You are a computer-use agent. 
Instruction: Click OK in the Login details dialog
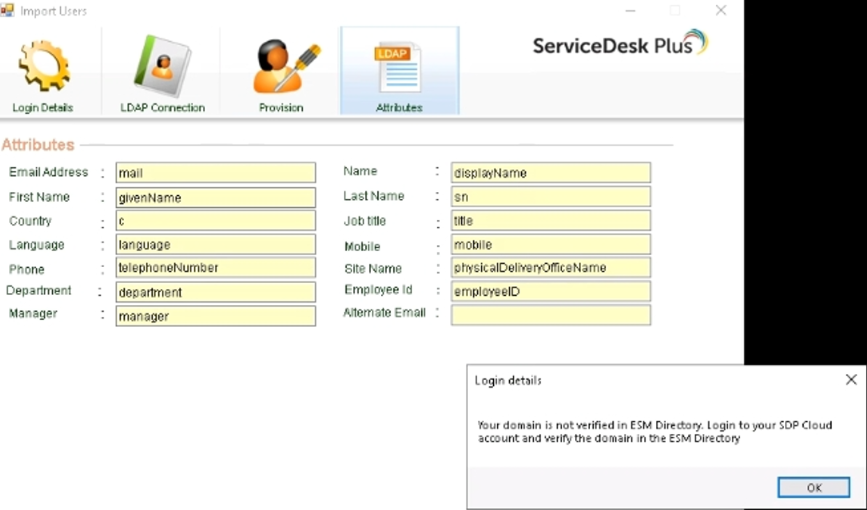point(814,487)
